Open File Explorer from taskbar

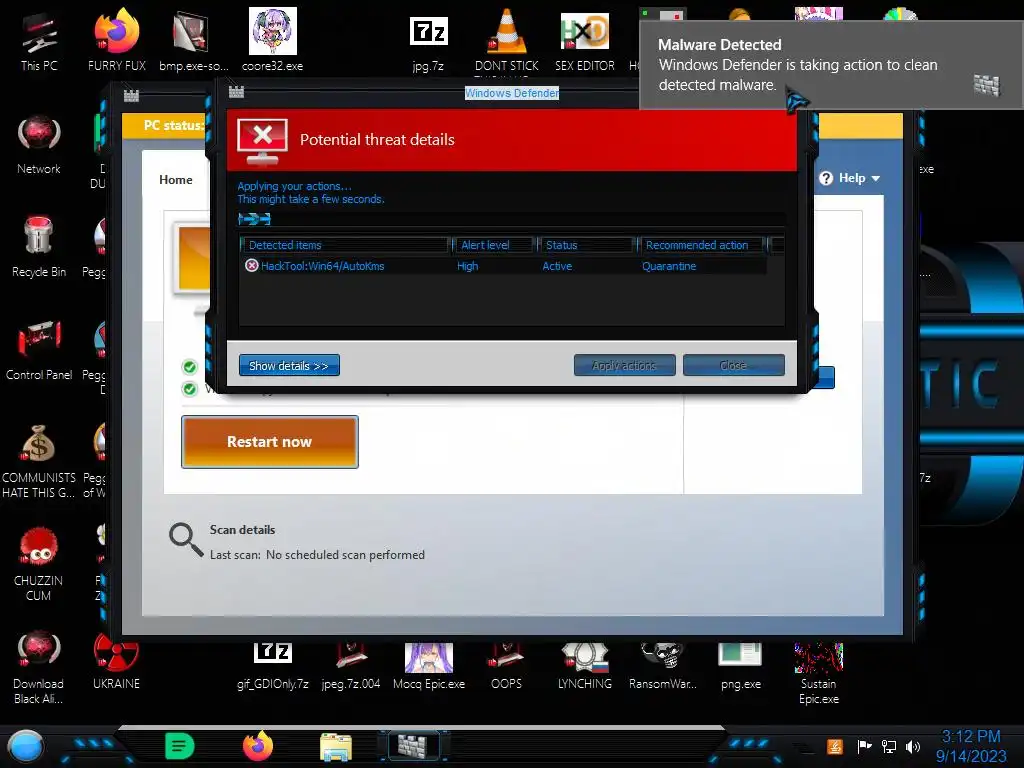click(x=336, y=746)
